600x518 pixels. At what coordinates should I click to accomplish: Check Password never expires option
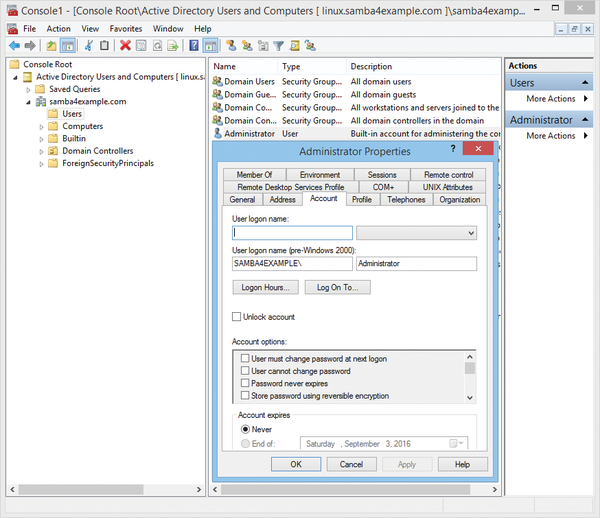click(x=245, y=383)
